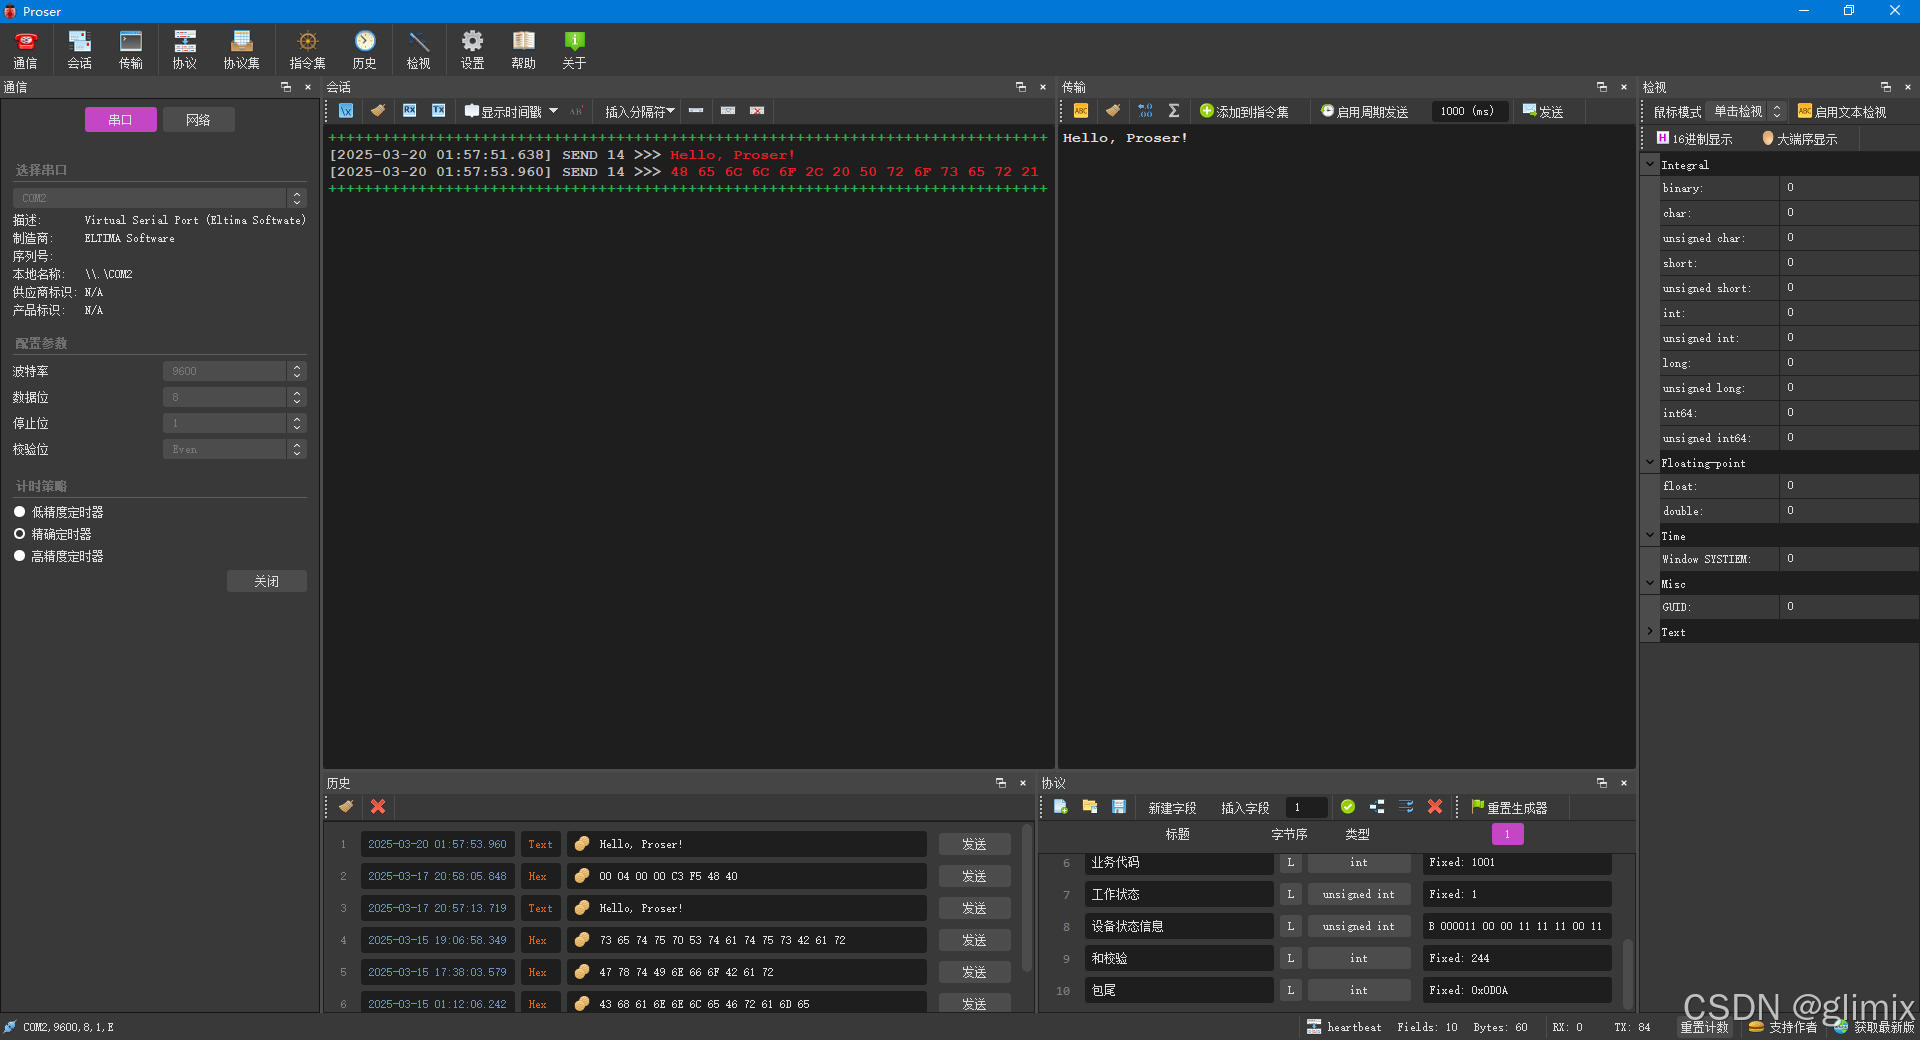The image size is (1920, 1040).
Task: Switch to the 网络 network tab
Action: click(x=198, y=120)
